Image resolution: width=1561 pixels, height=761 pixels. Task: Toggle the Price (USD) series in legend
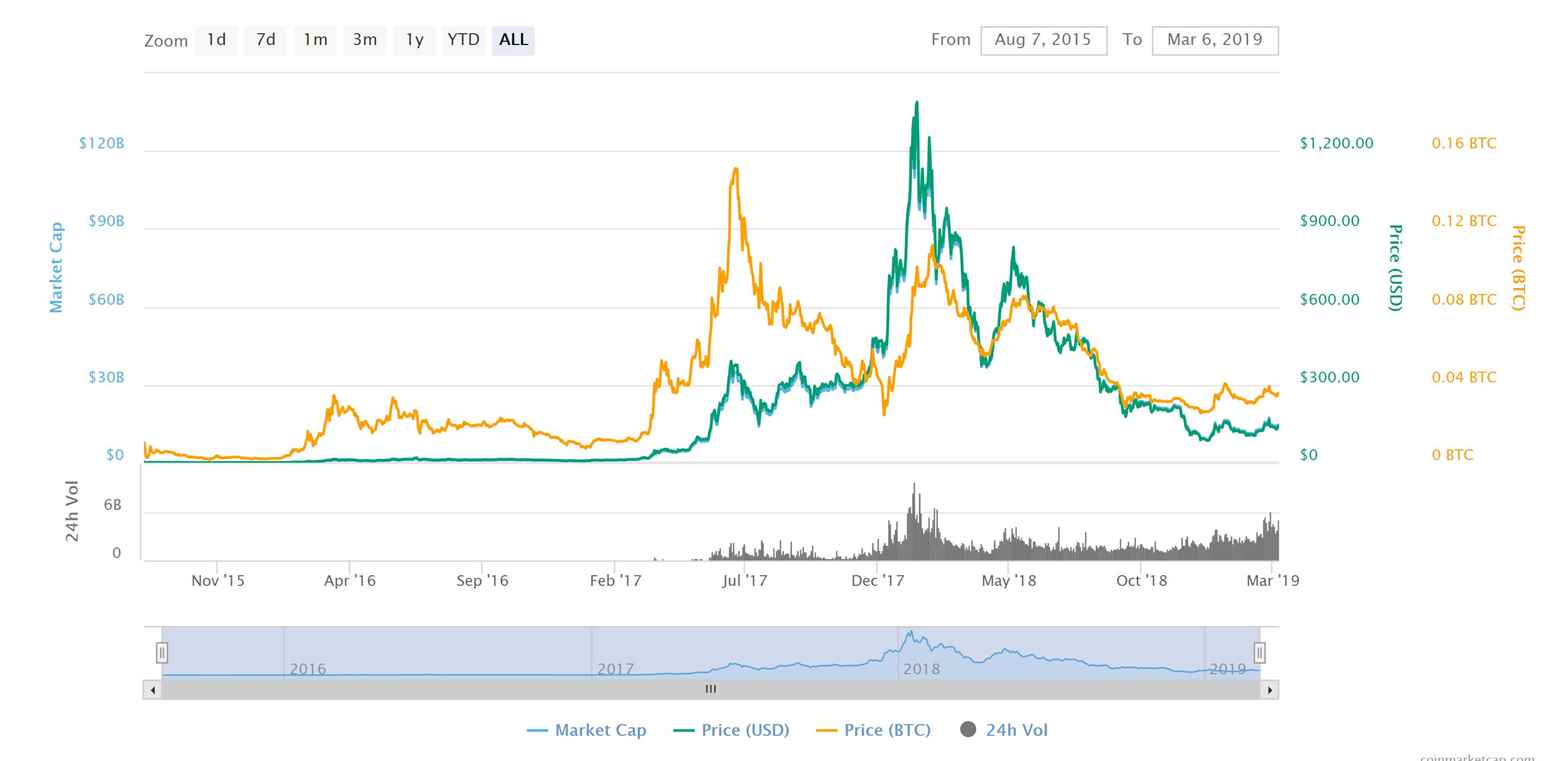(732, 730)
